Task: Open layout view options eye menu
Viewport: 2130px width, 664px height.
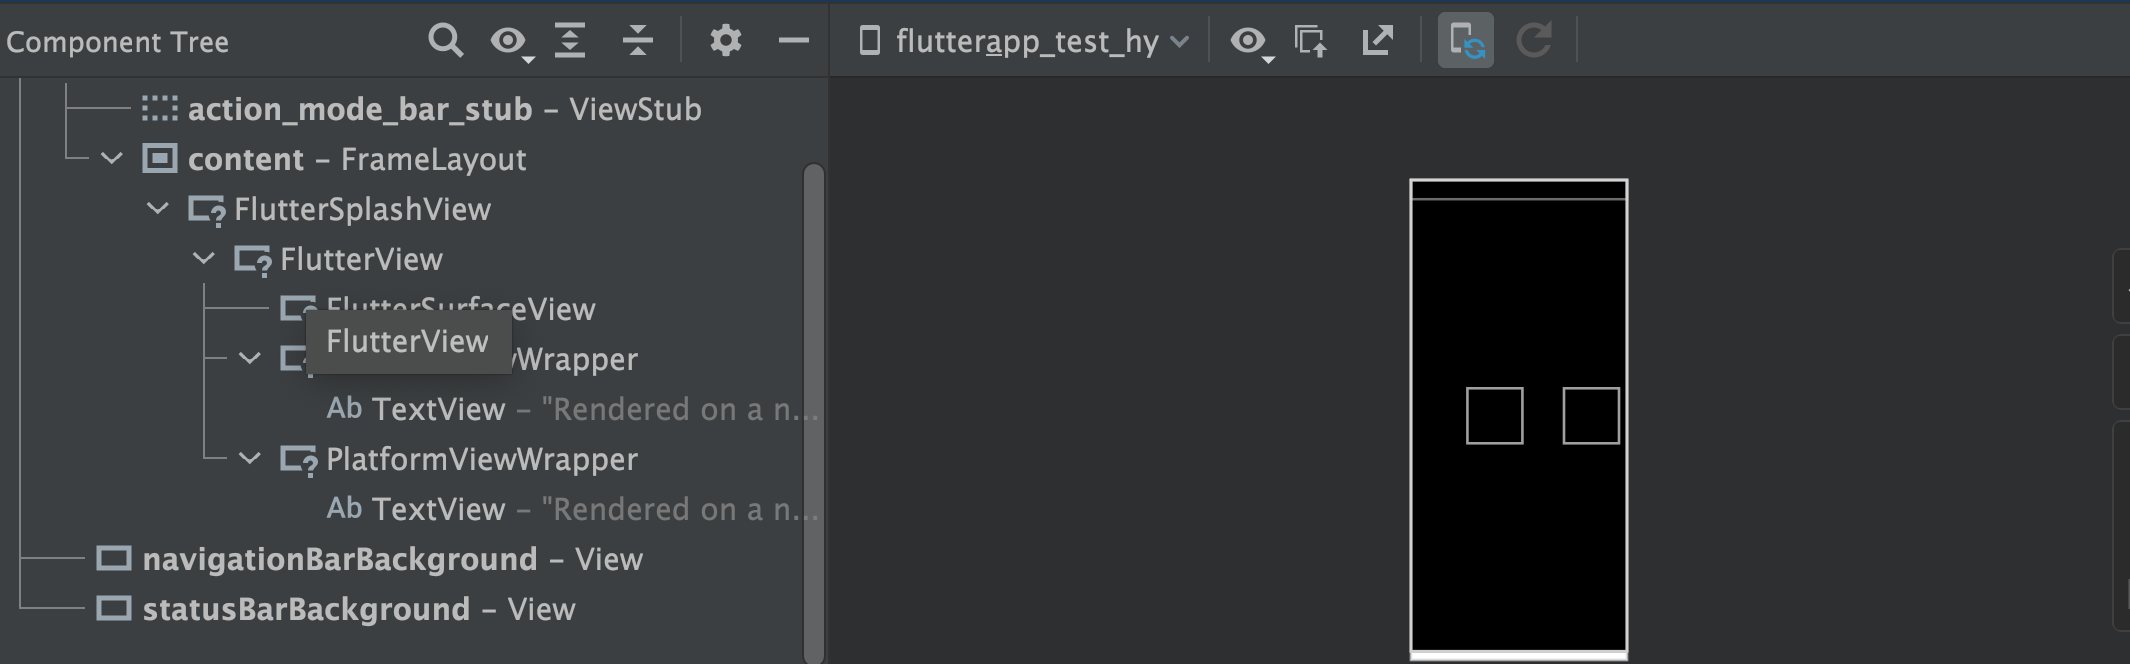Action: [1250, 41]
